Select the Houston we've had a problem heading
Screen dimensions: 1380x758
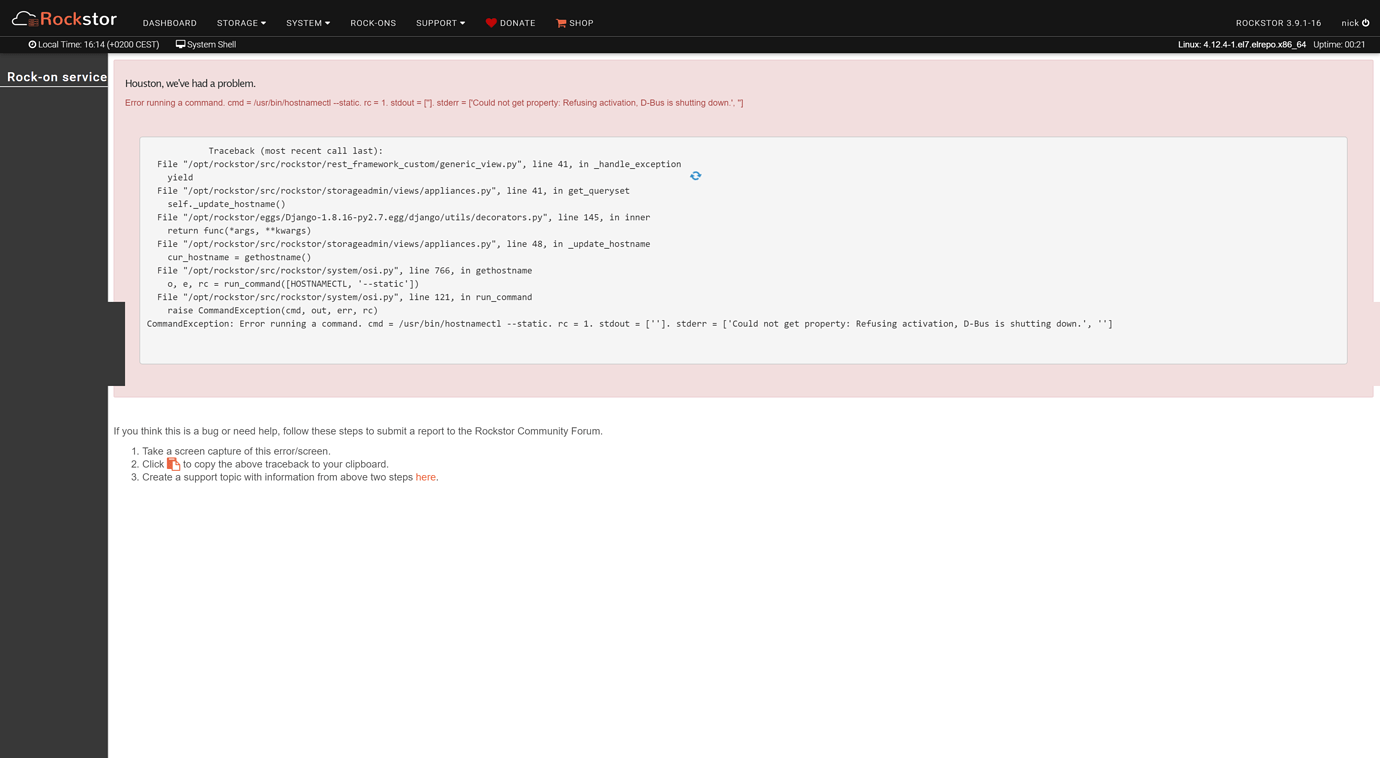(x=190, y=83)
